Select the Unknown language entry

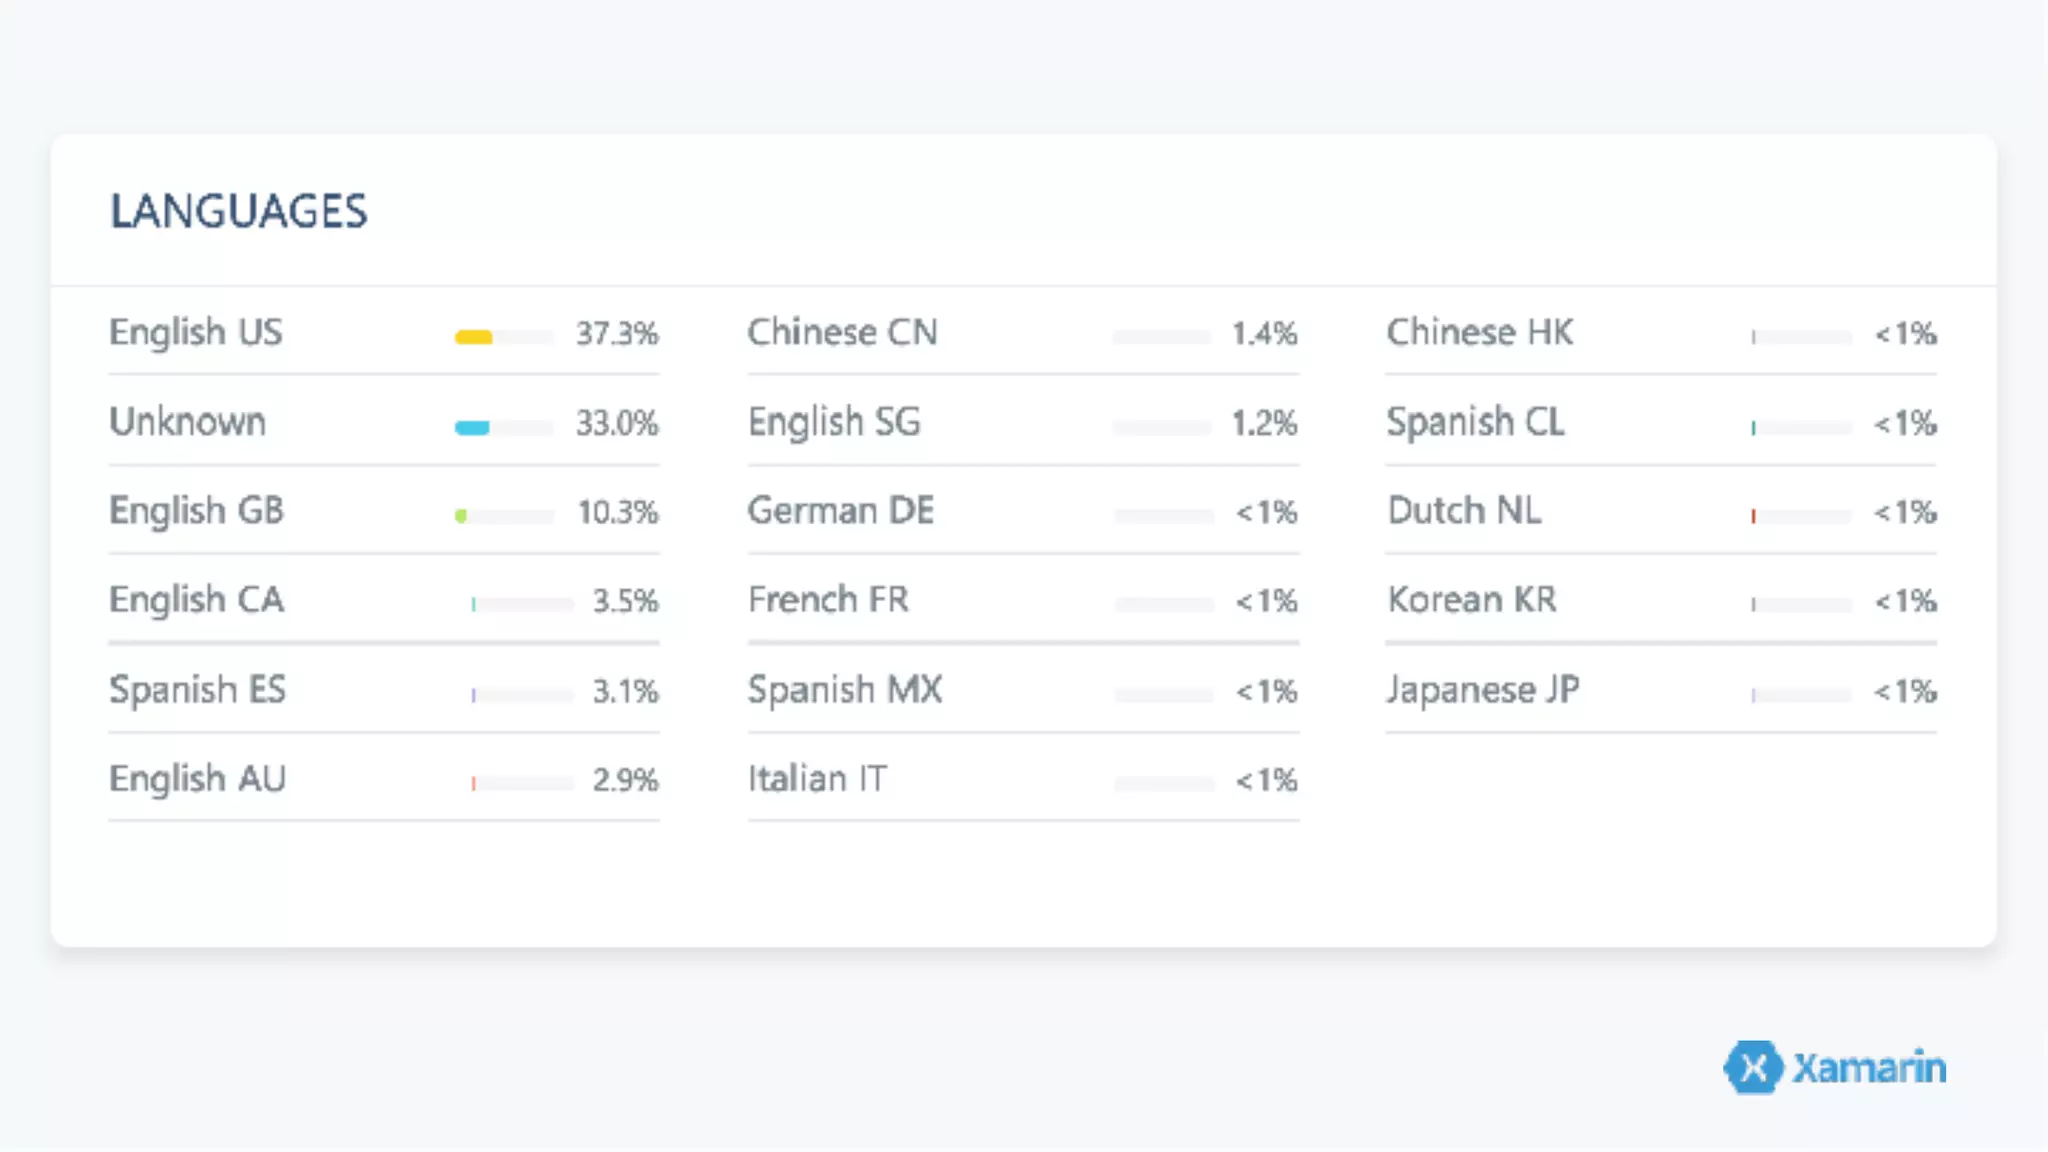[187, 422]
